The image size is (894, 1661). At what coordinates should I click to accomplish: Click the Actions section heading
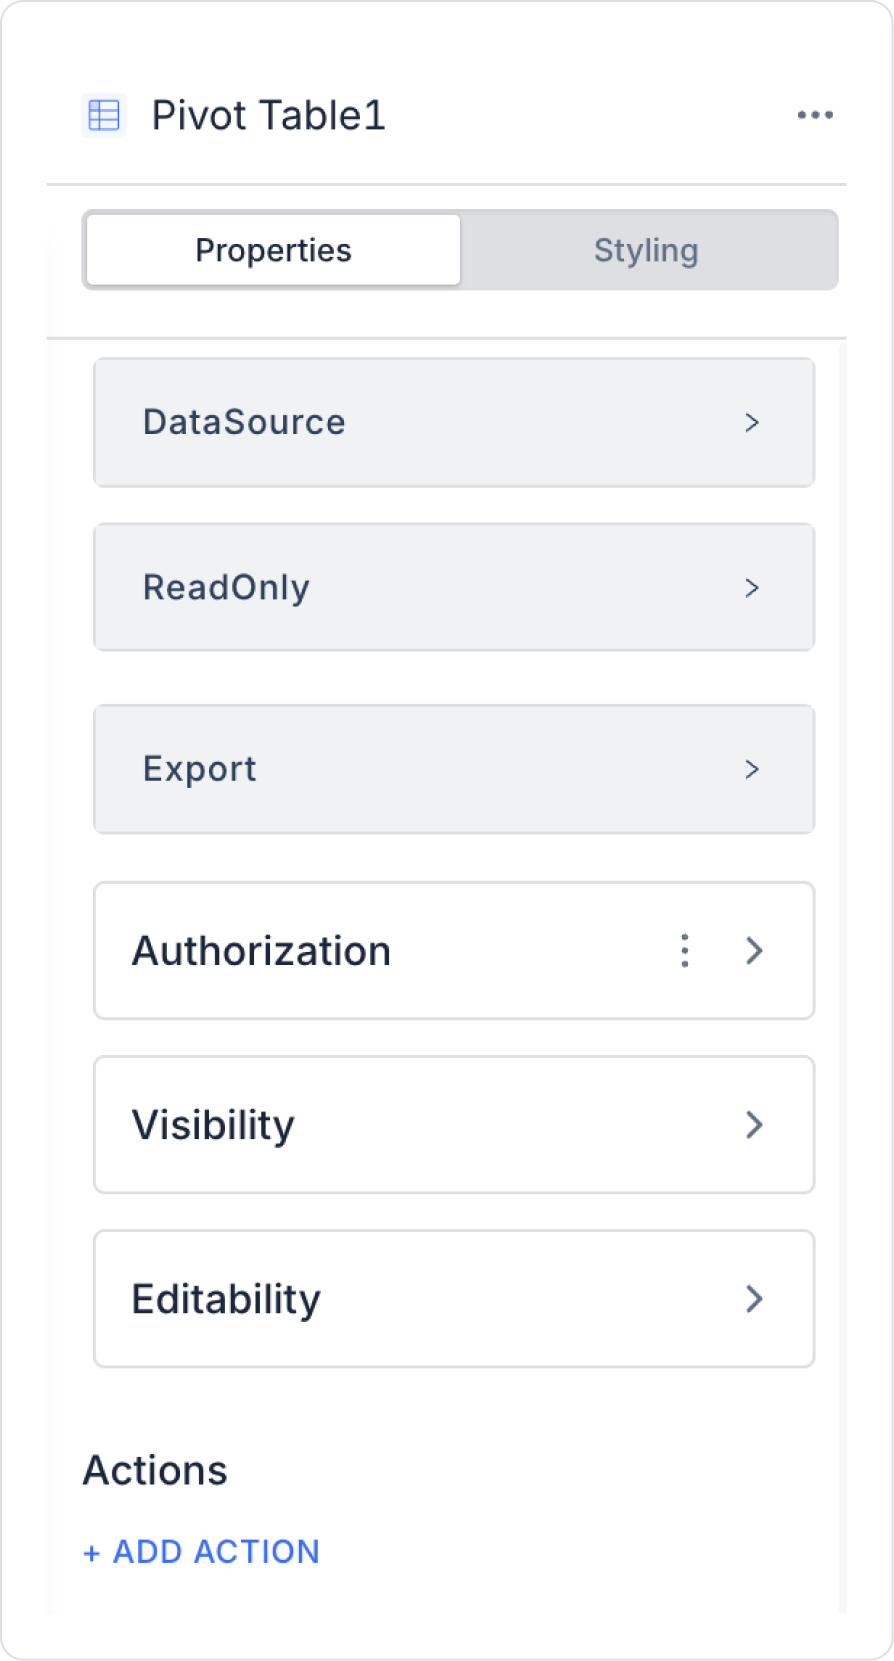point(155,1470)
